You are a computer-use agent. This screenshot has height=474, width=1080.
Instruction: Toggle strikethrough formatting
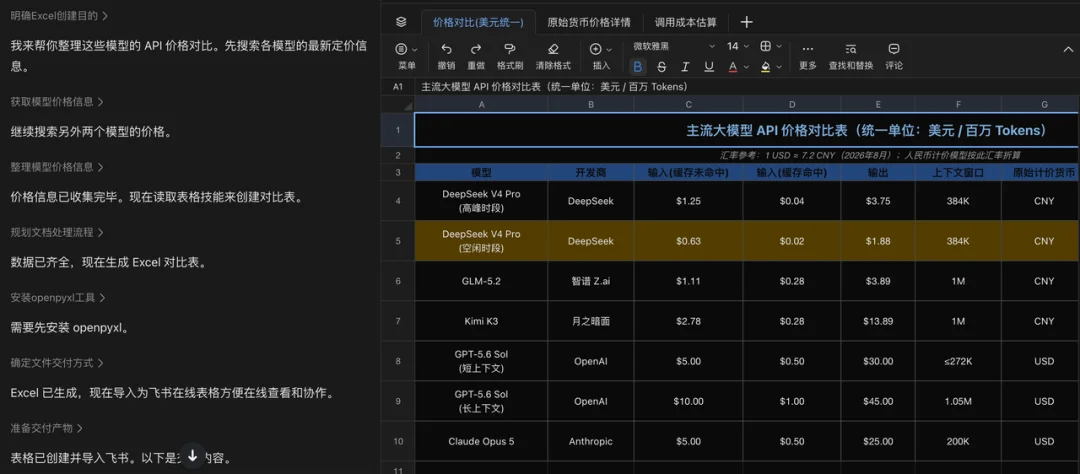(x=661, y=67)
